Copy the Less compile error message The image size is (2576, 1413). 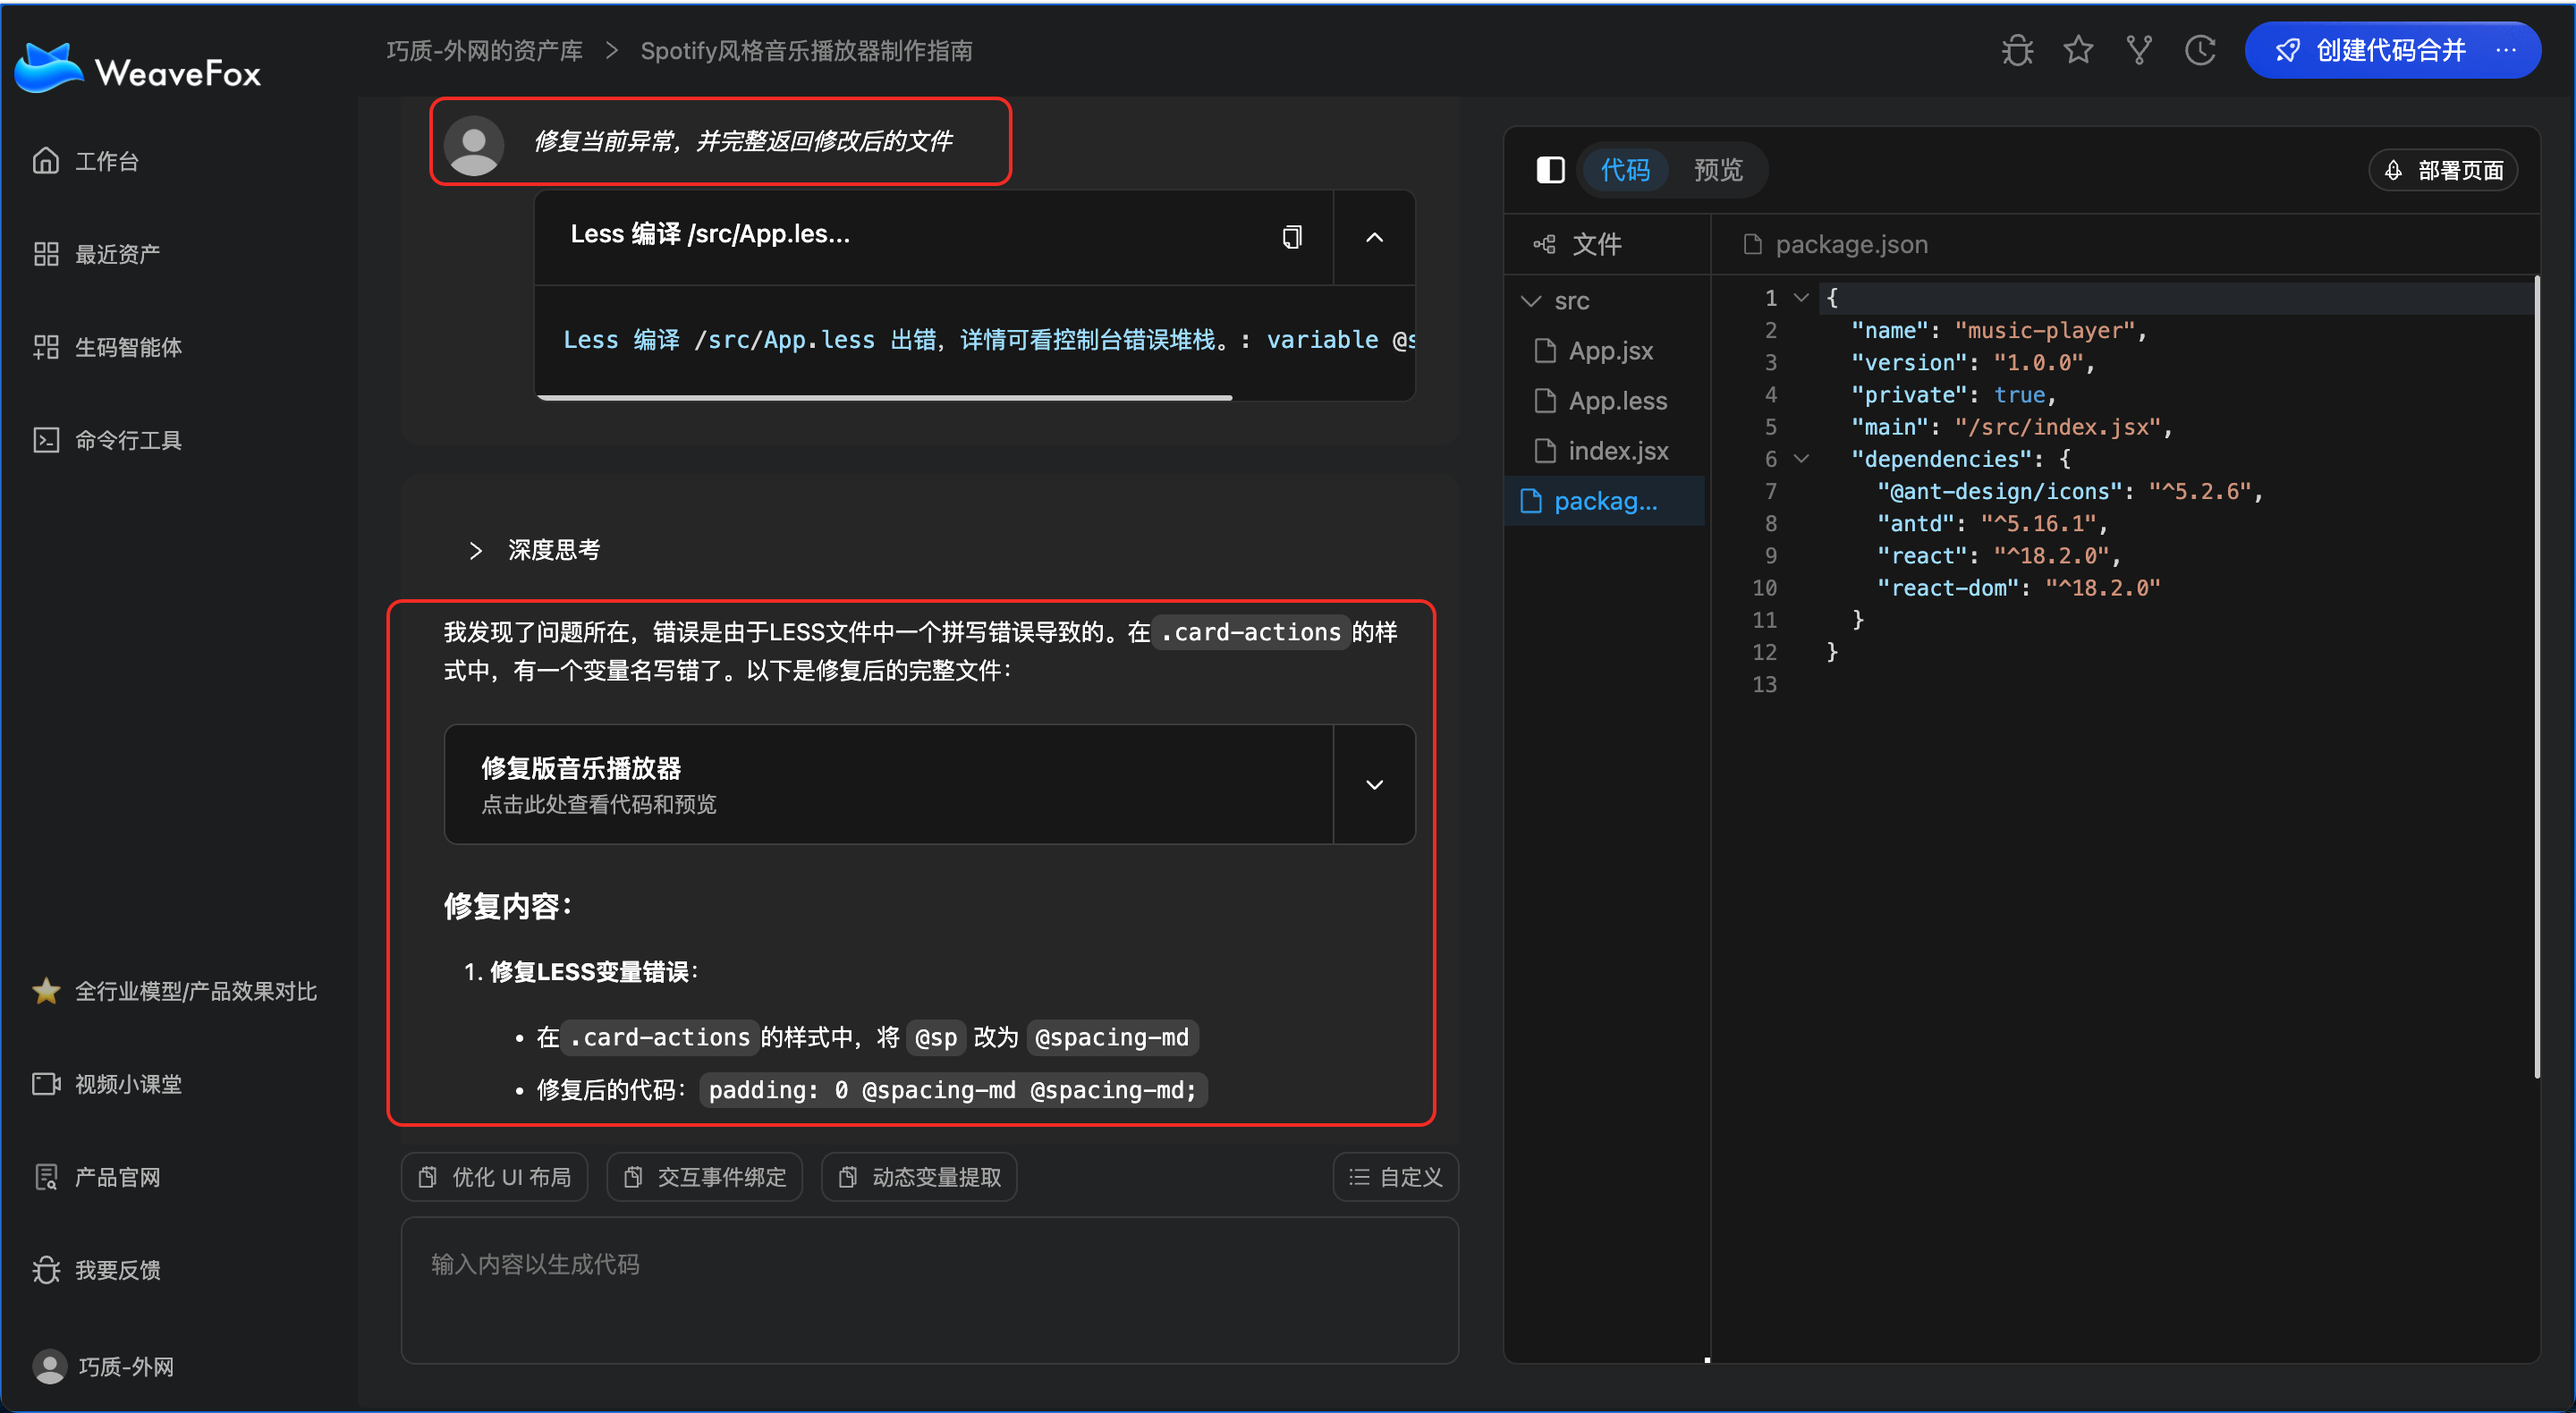(1292, 237)
